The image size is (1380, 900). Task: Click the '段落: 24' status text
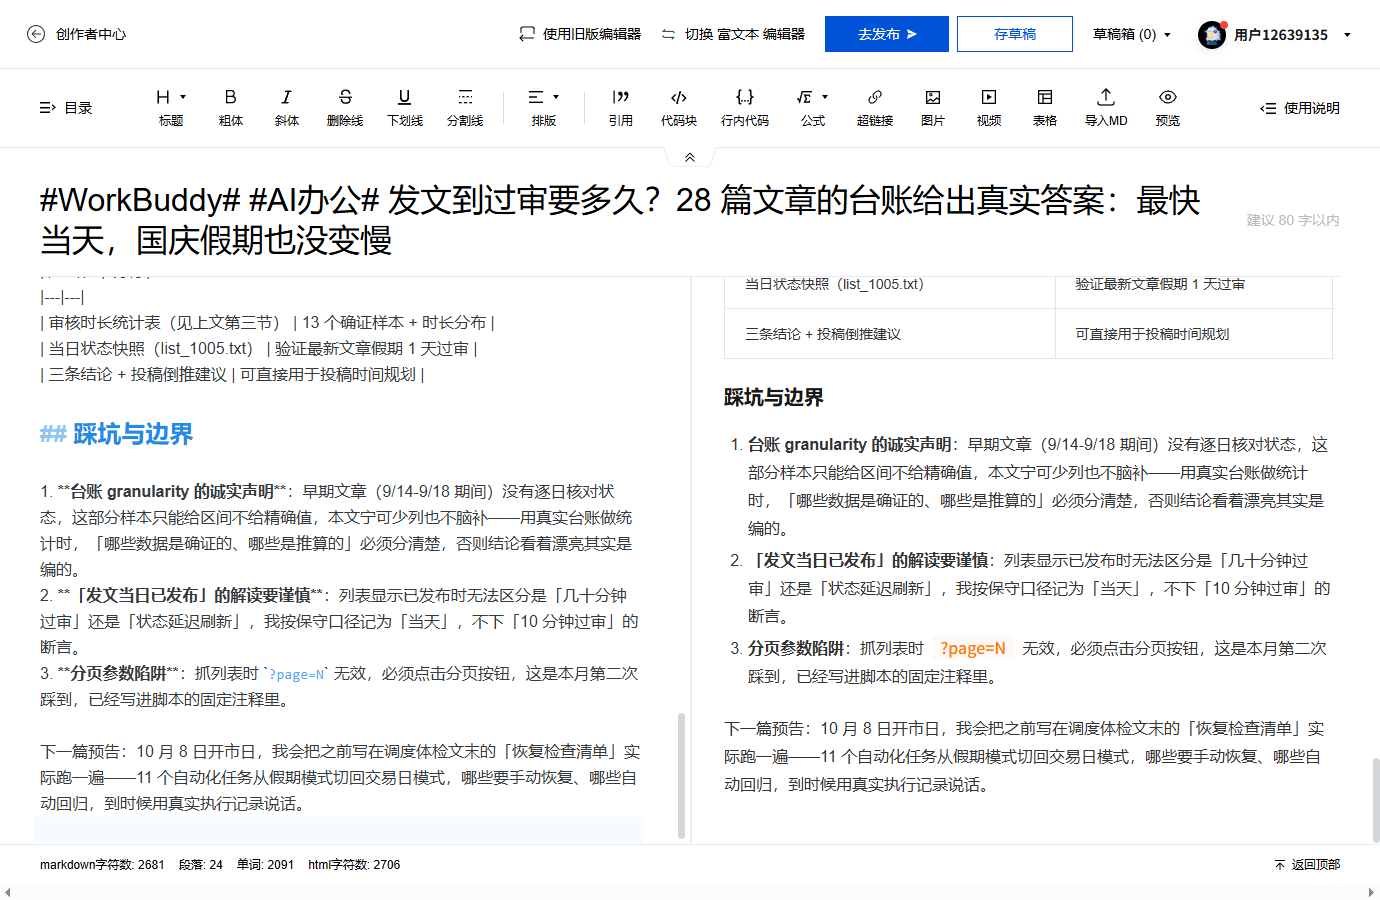pyautogui.click(x=201, y=865)
